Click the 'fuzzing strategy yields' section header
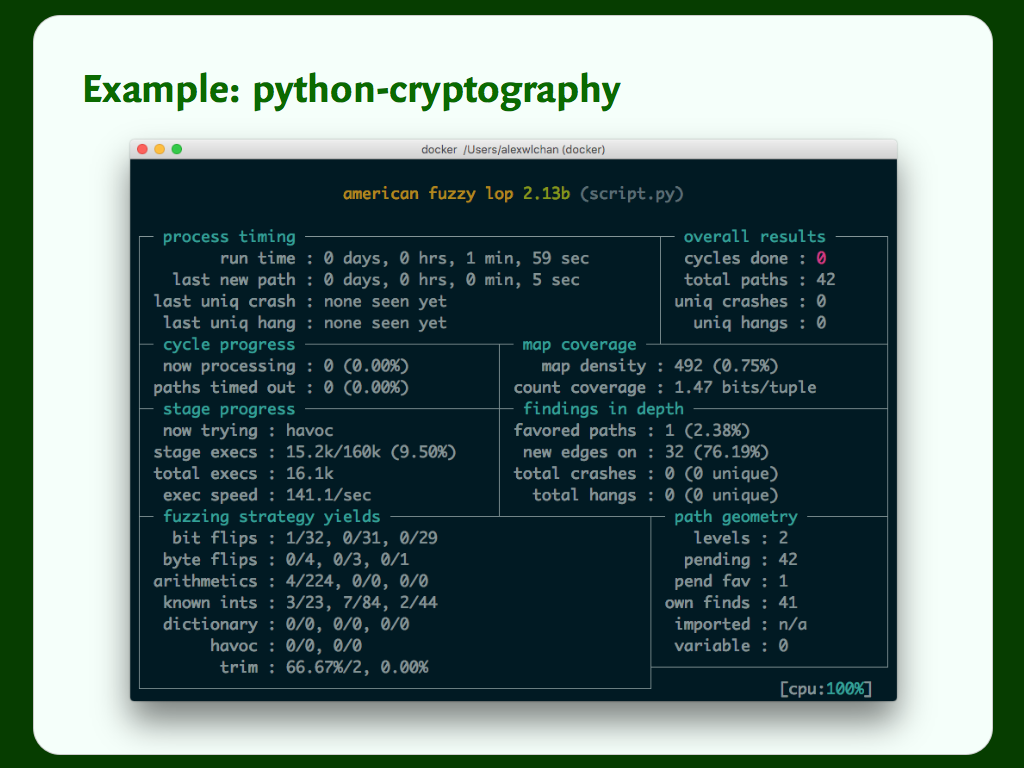Screen dimensions: 1024x768 pos(272,517)
